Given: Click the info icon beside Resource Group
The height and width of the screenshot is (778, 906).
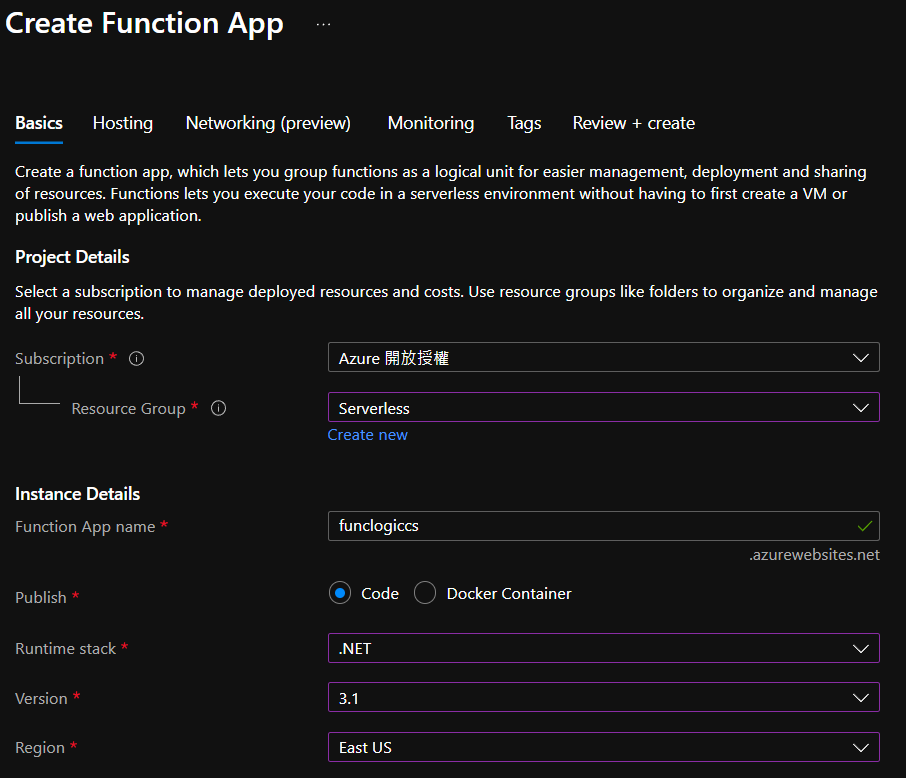Looking at the screenshot, I should point(218,408).
